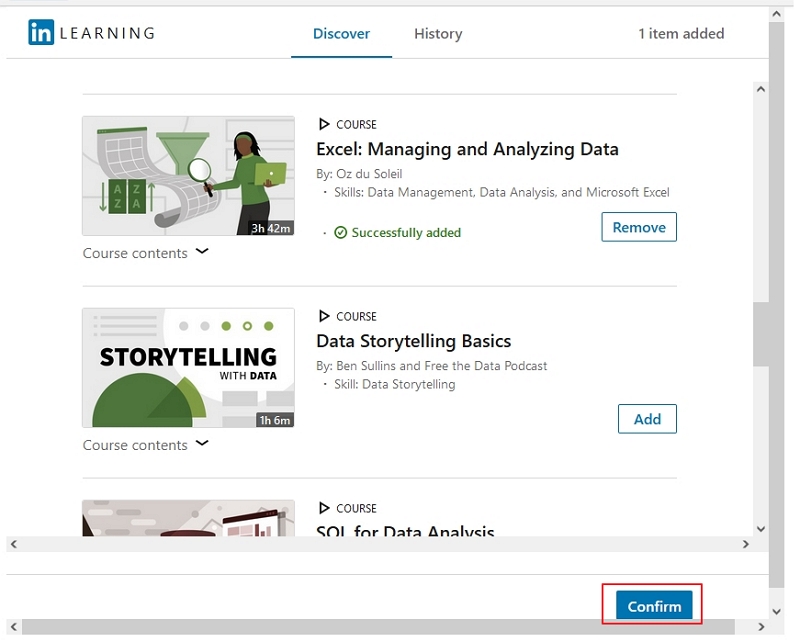Viewport: 800px width, 642px height.
Task: Open Excel: Managing and Analyzing Data title
Action: click(x=467, y=149)
